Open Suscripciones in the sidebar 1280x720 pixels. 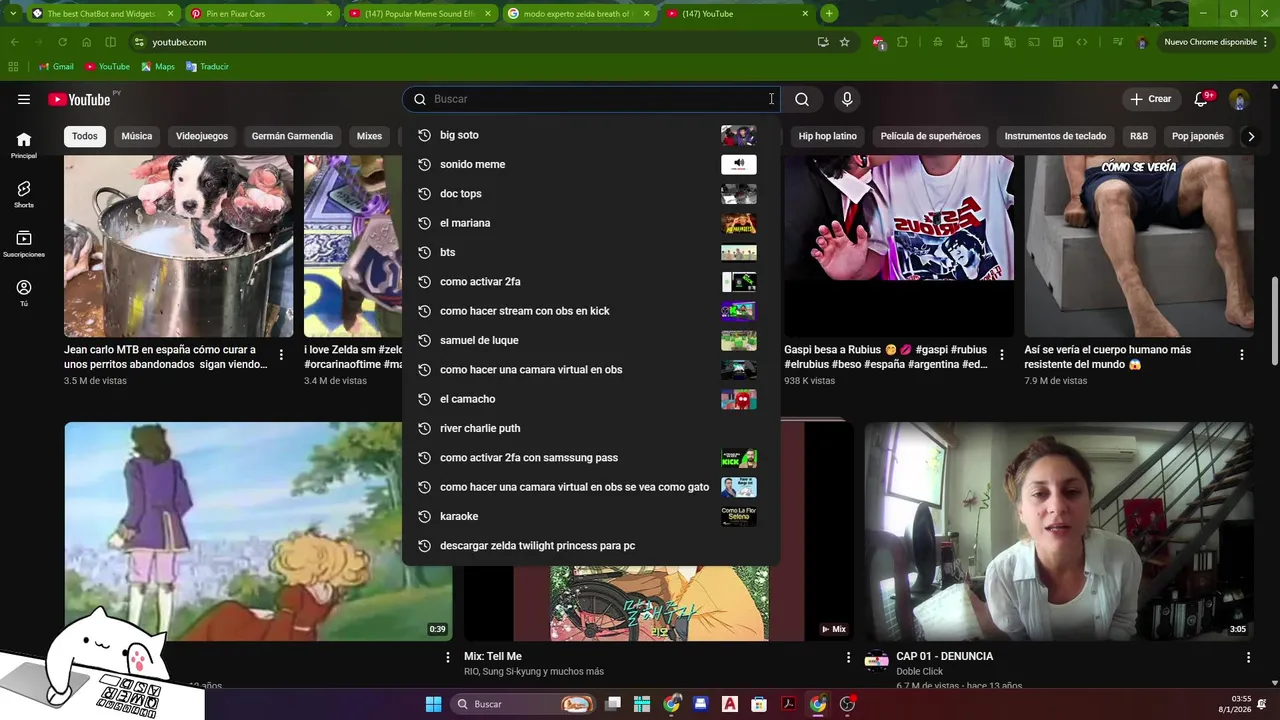point(24,244)
